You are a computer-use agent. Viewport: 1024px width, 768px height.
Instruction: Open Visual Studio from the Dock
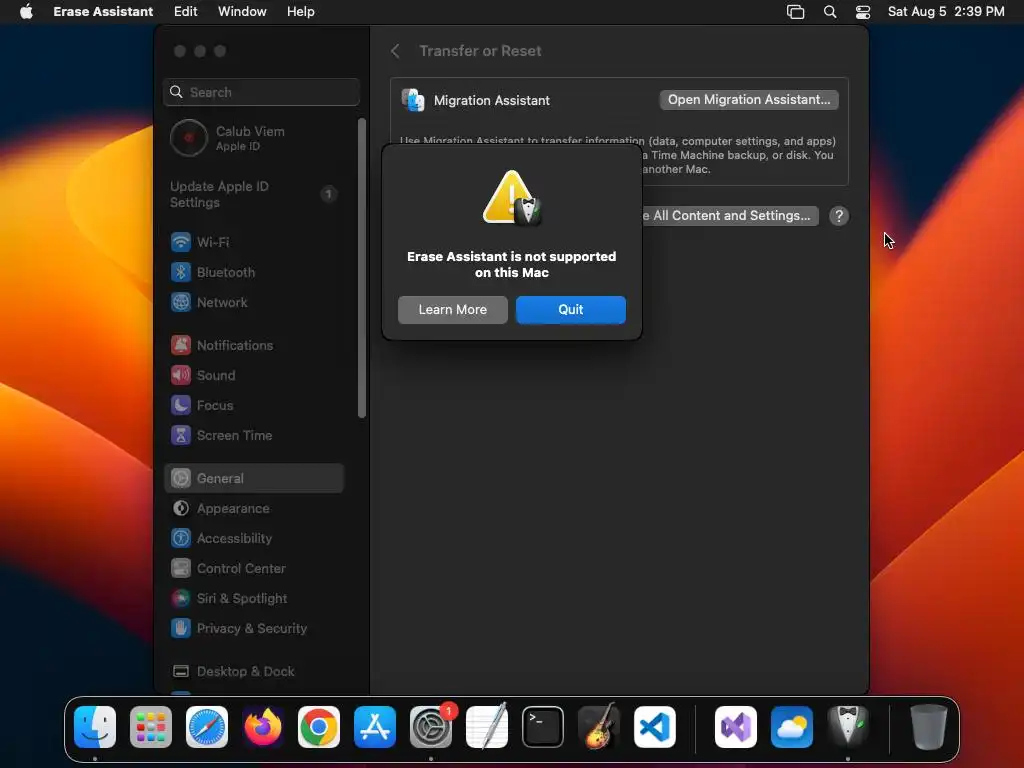point(736,727)
